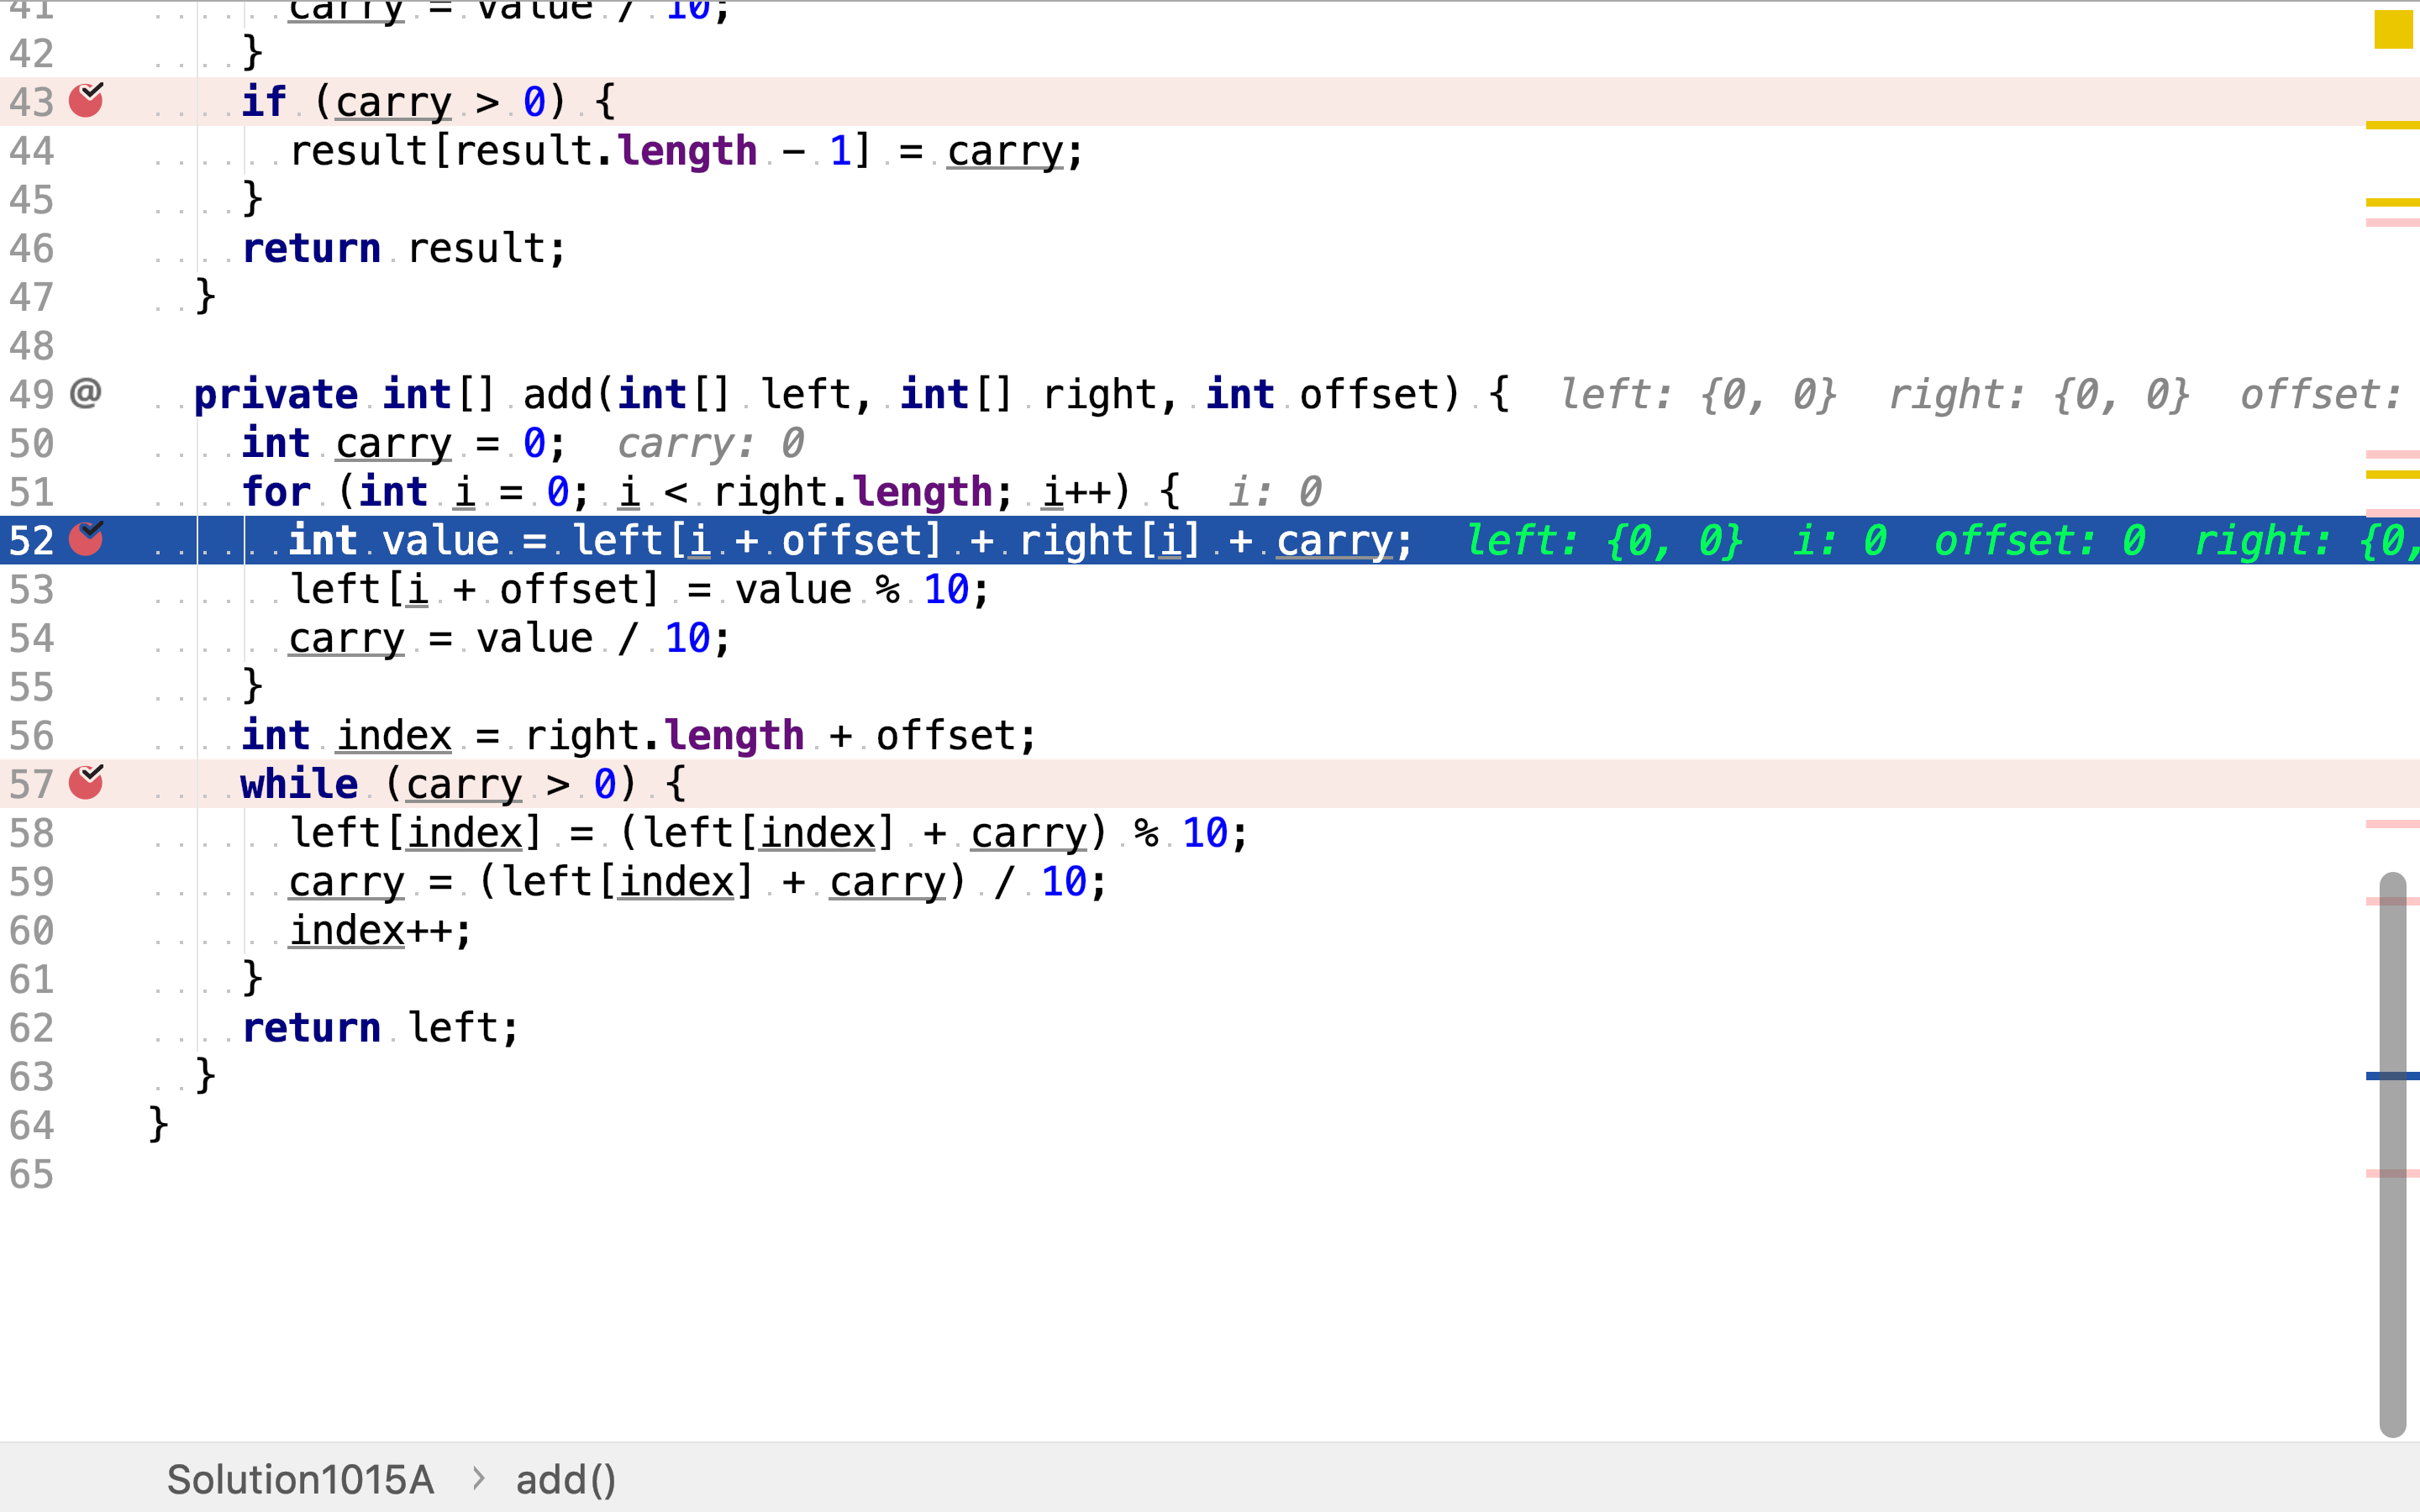The width and height of the screenshot is (2420, 1512).
Task: Click blue marker stripe on scrollbar
Action: coord(2392,1076)
